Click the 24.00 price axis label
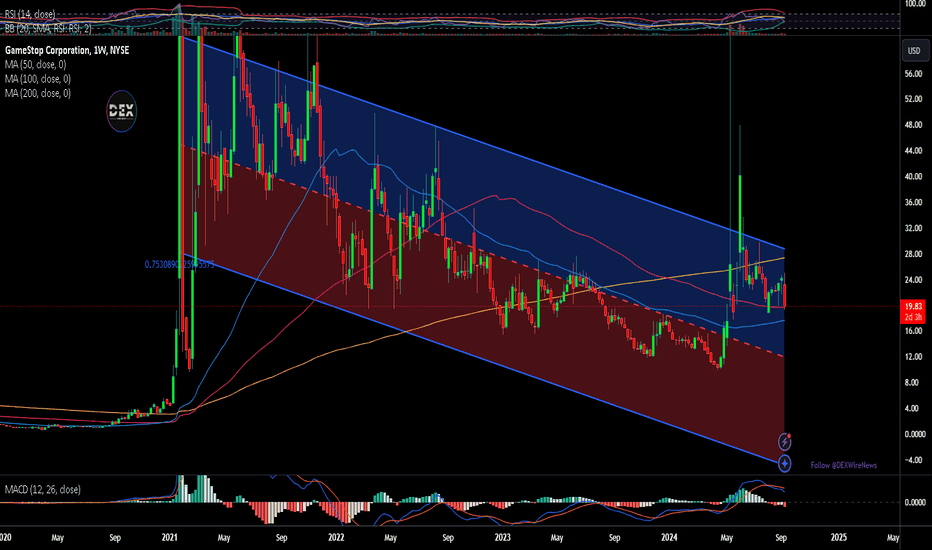 (x=913, y=279)
